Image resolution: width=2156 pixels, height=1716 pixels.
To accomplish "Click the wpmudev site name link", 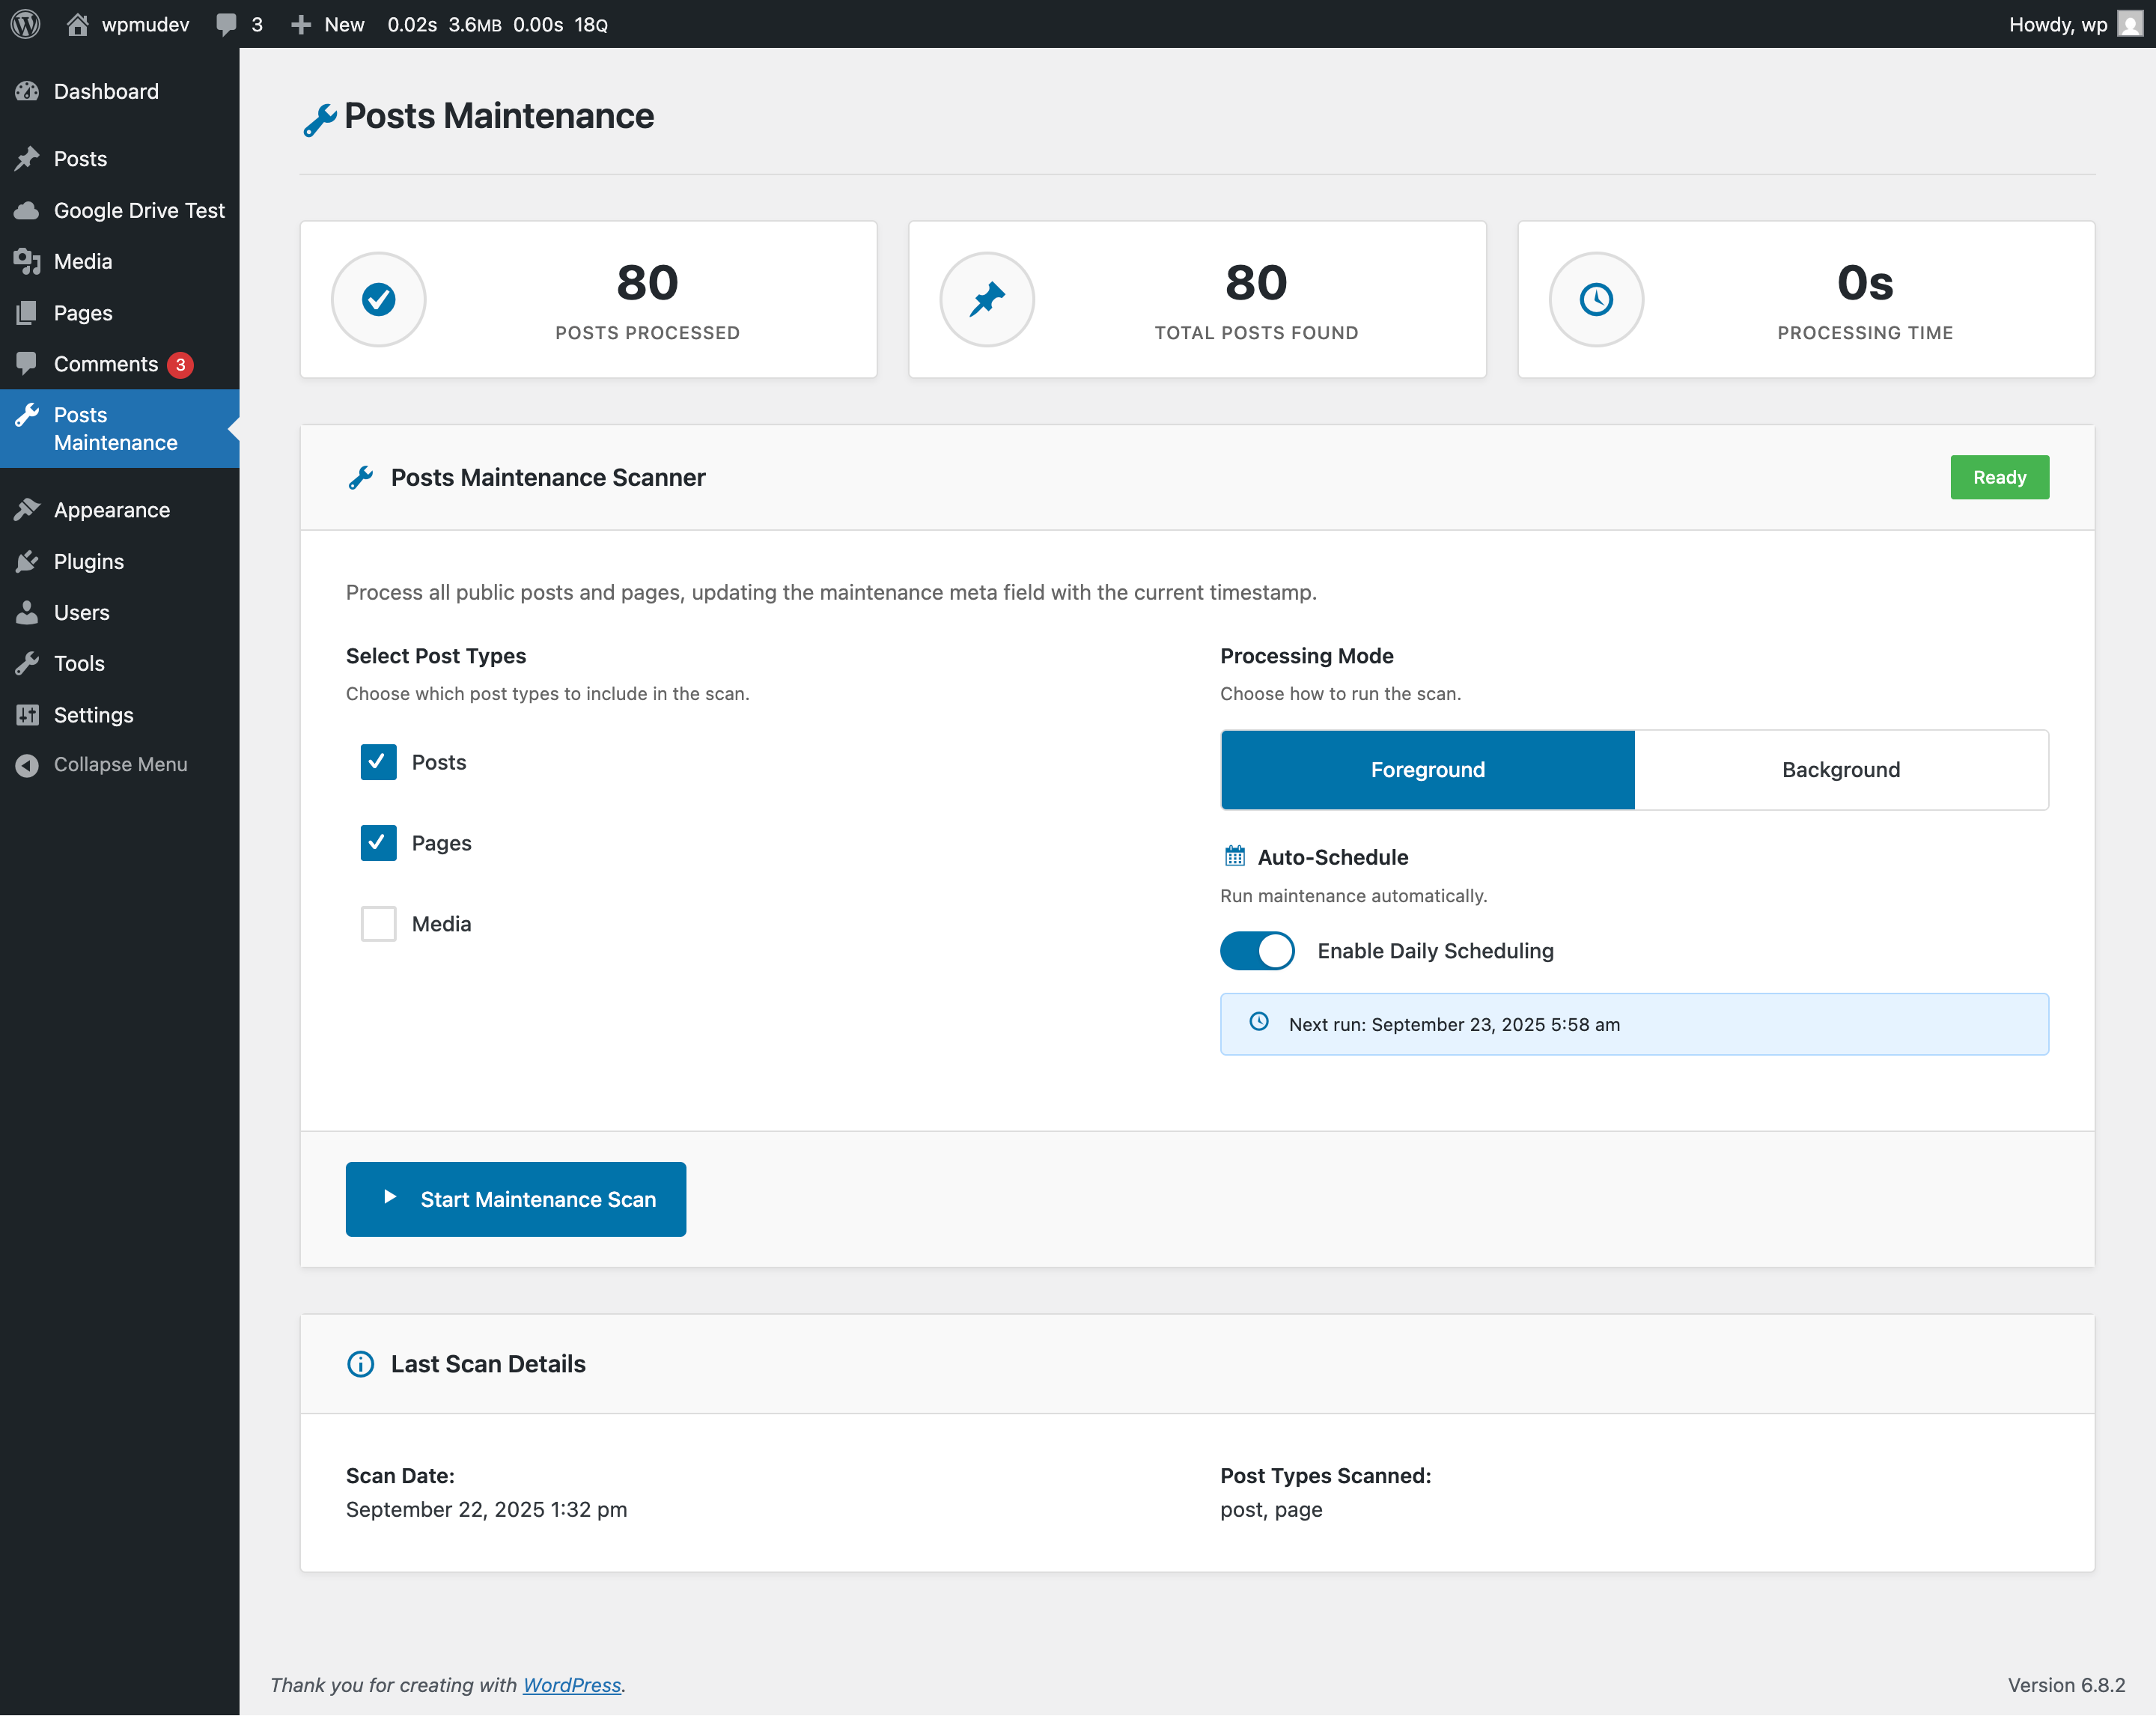I will point(145,24).
